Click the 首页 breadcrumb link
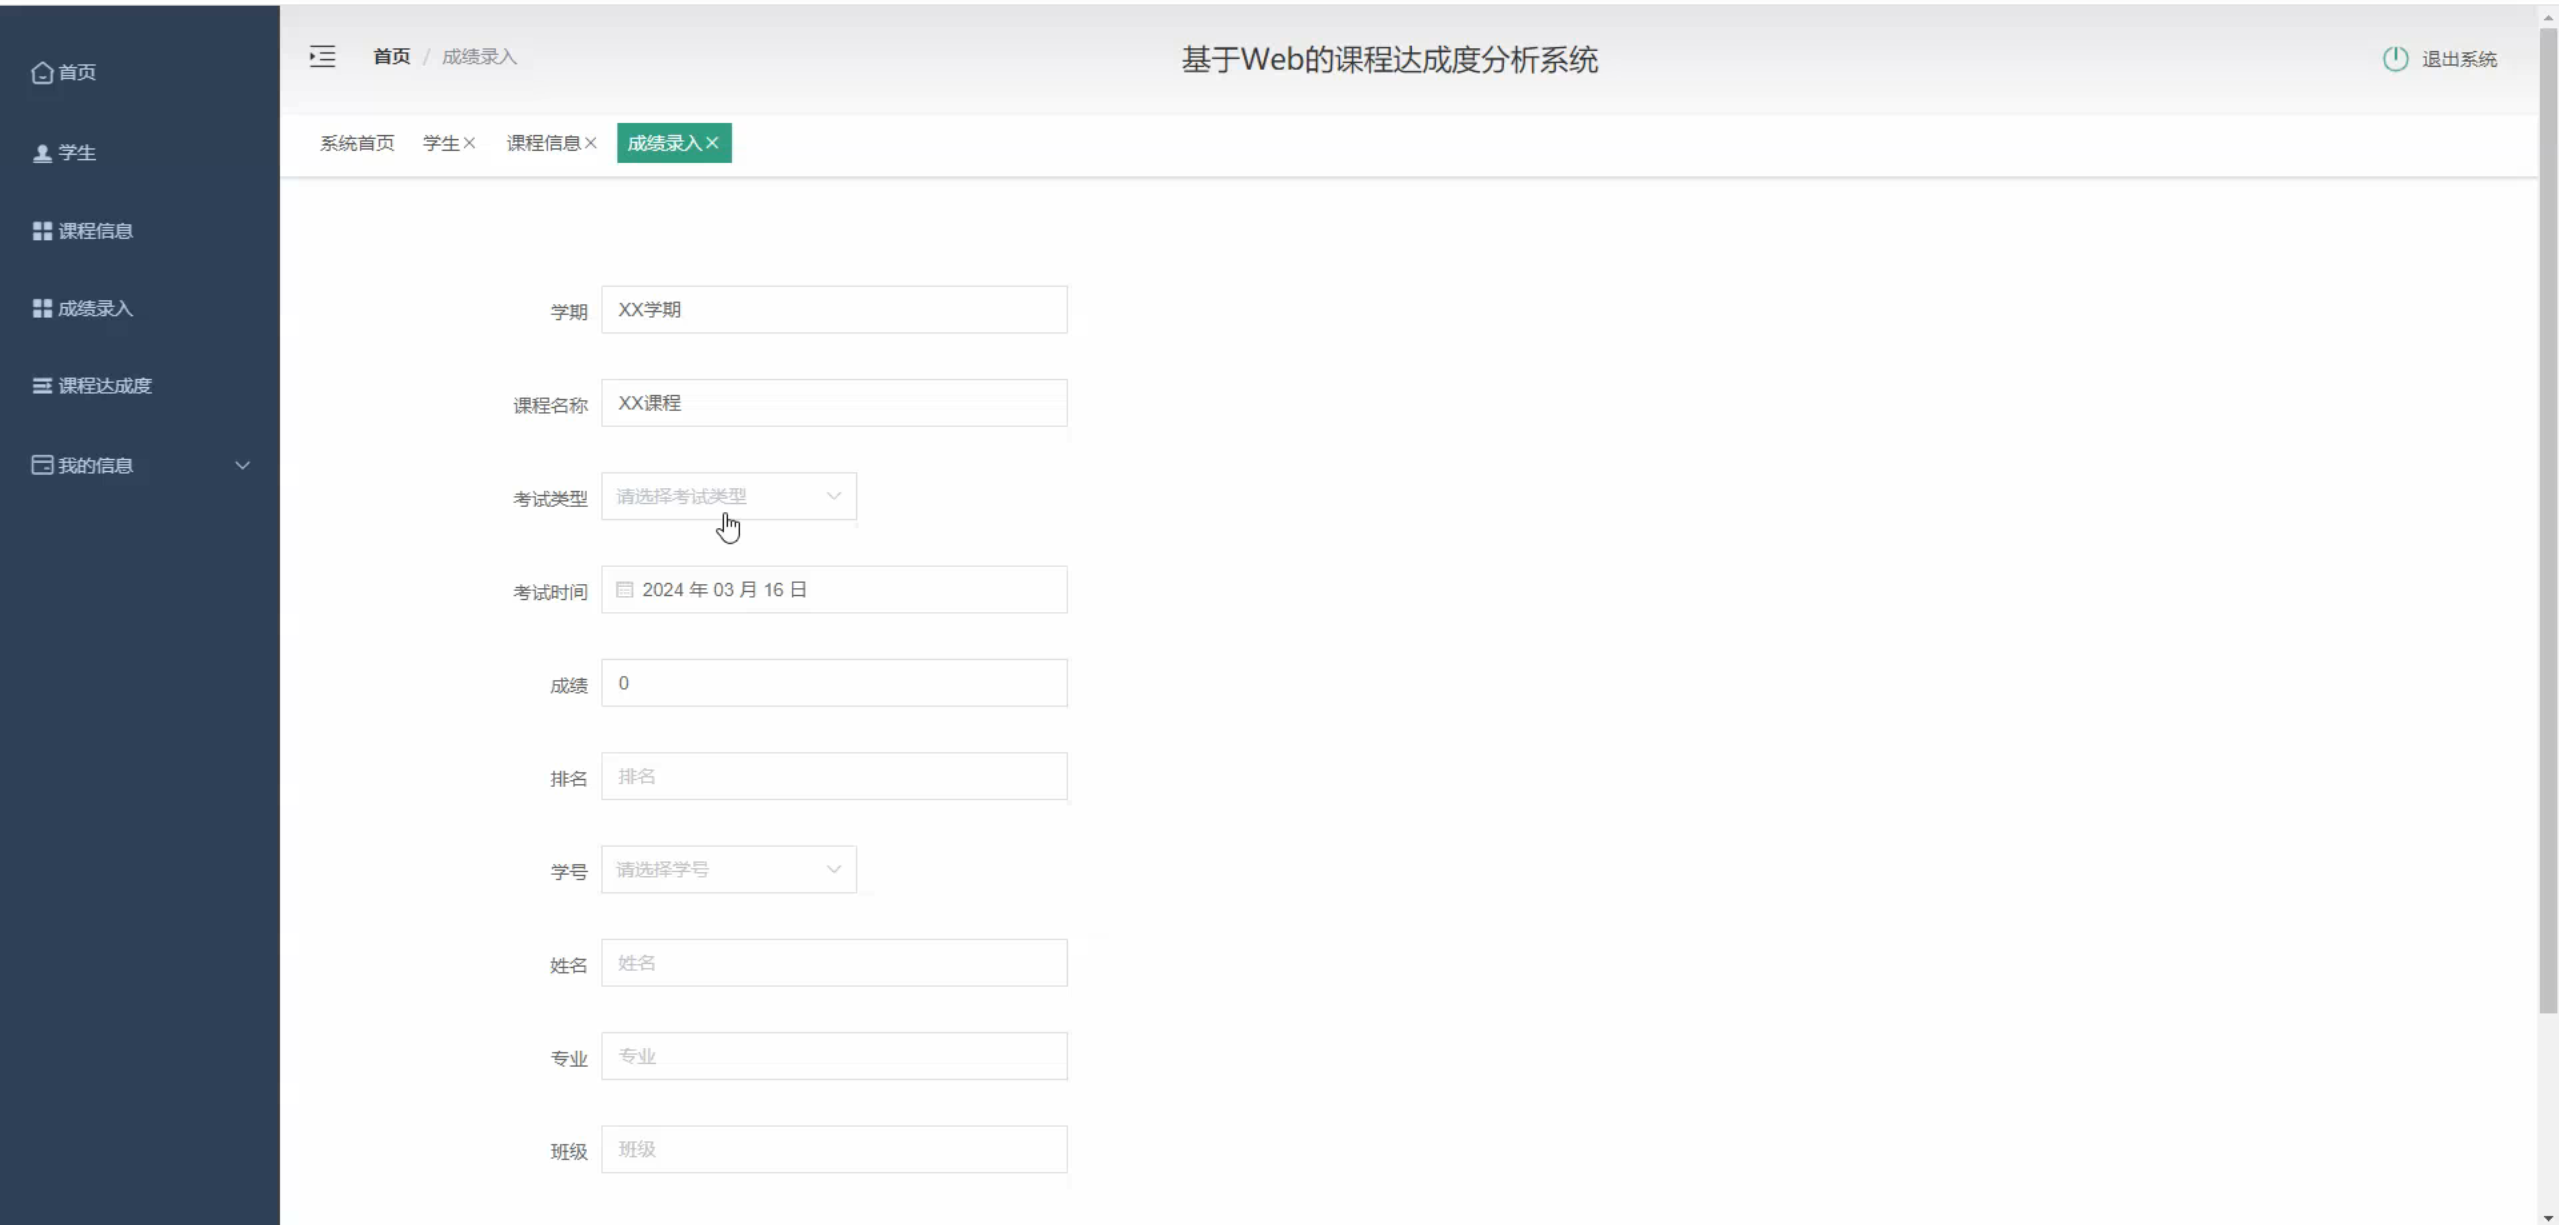Image resolution: width=2559 pixels, height=1225 pixels. (391, 57)
